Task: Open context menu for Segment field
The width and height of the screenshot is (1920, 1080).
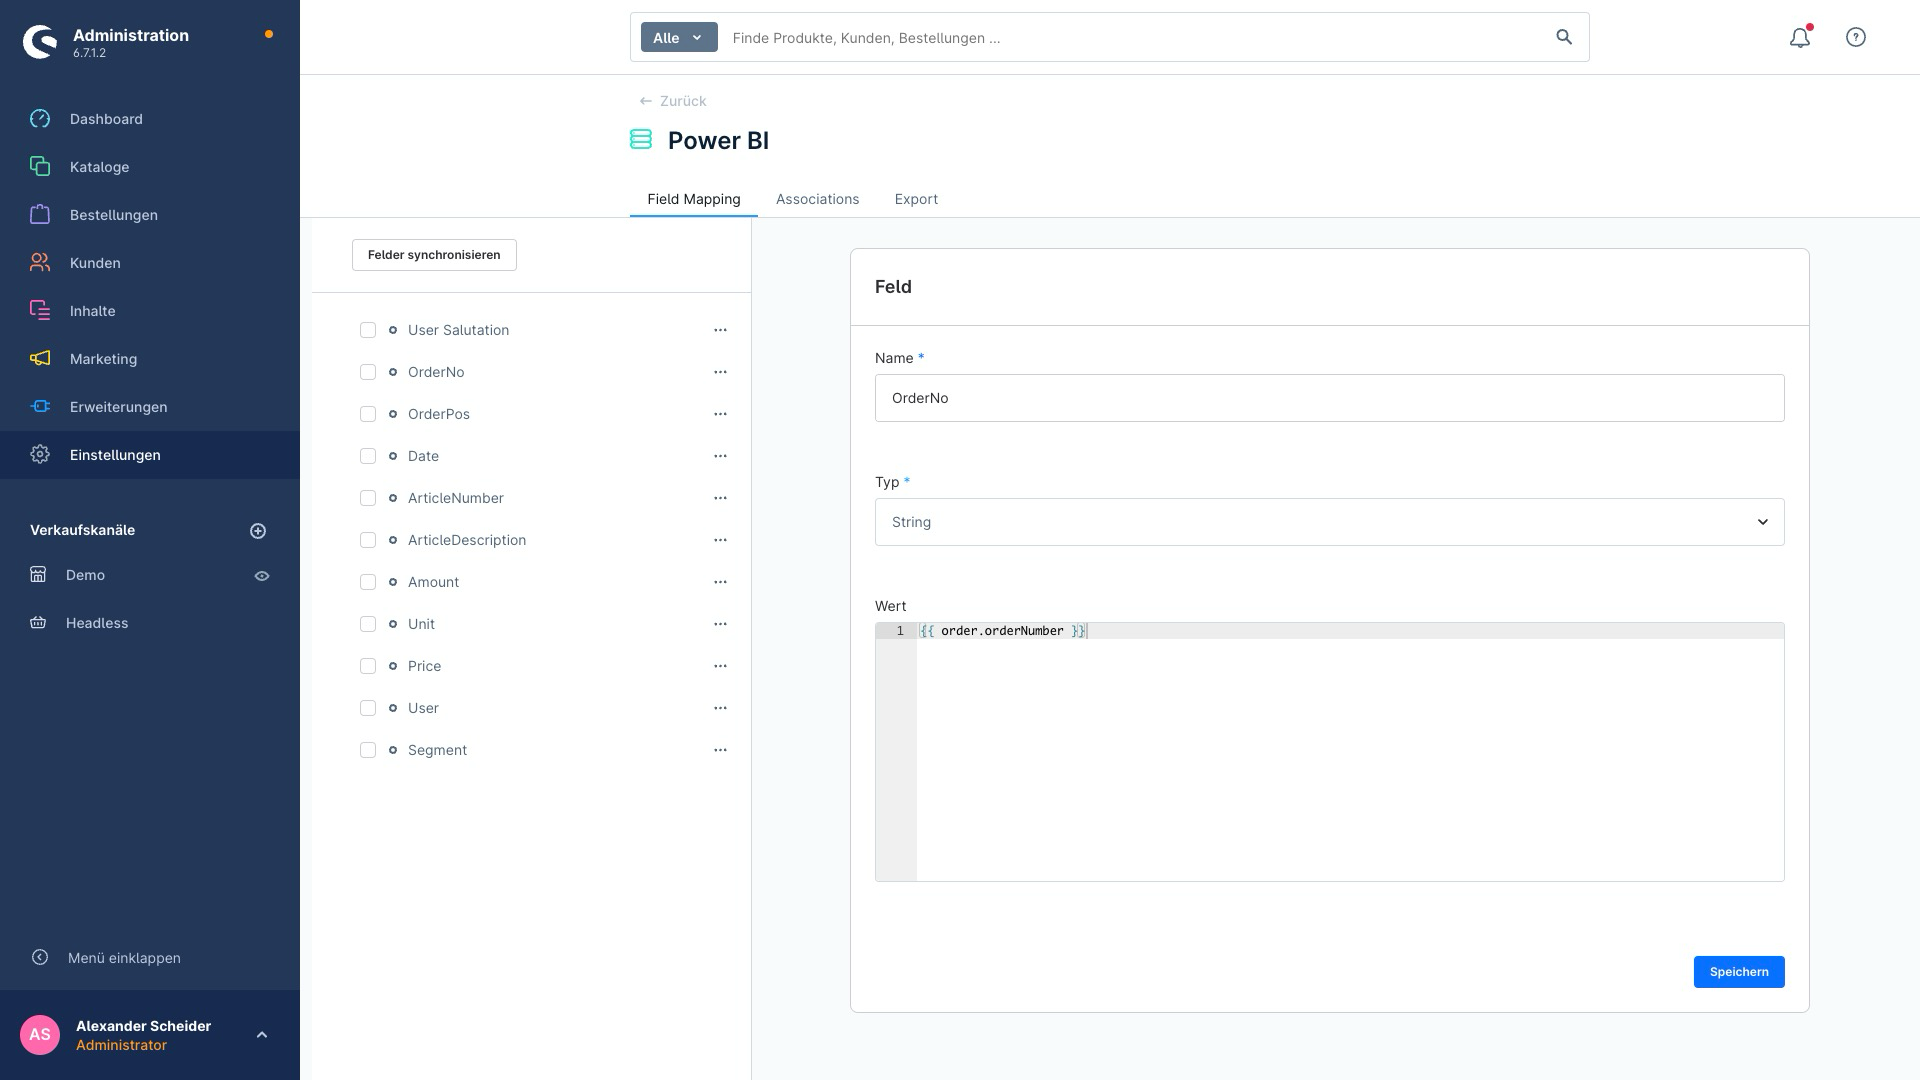Action: point(720,750)
